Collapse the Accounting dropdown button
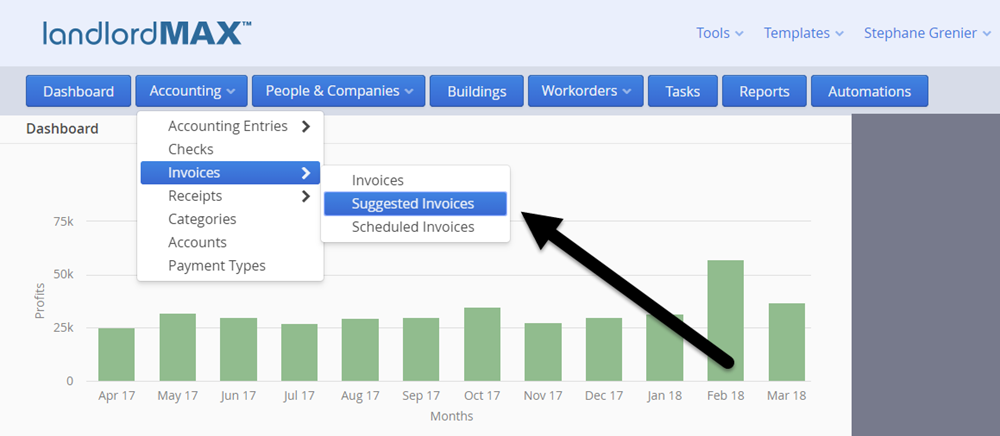This screenshot has width=1000, height=436. 191,91
